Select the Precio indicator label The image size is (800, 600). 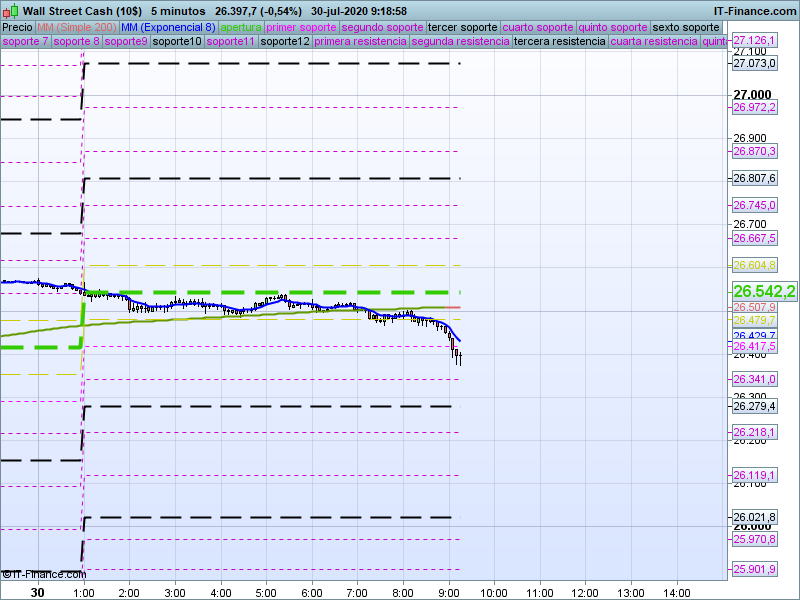pyautogui.click(x=16, y=27)
